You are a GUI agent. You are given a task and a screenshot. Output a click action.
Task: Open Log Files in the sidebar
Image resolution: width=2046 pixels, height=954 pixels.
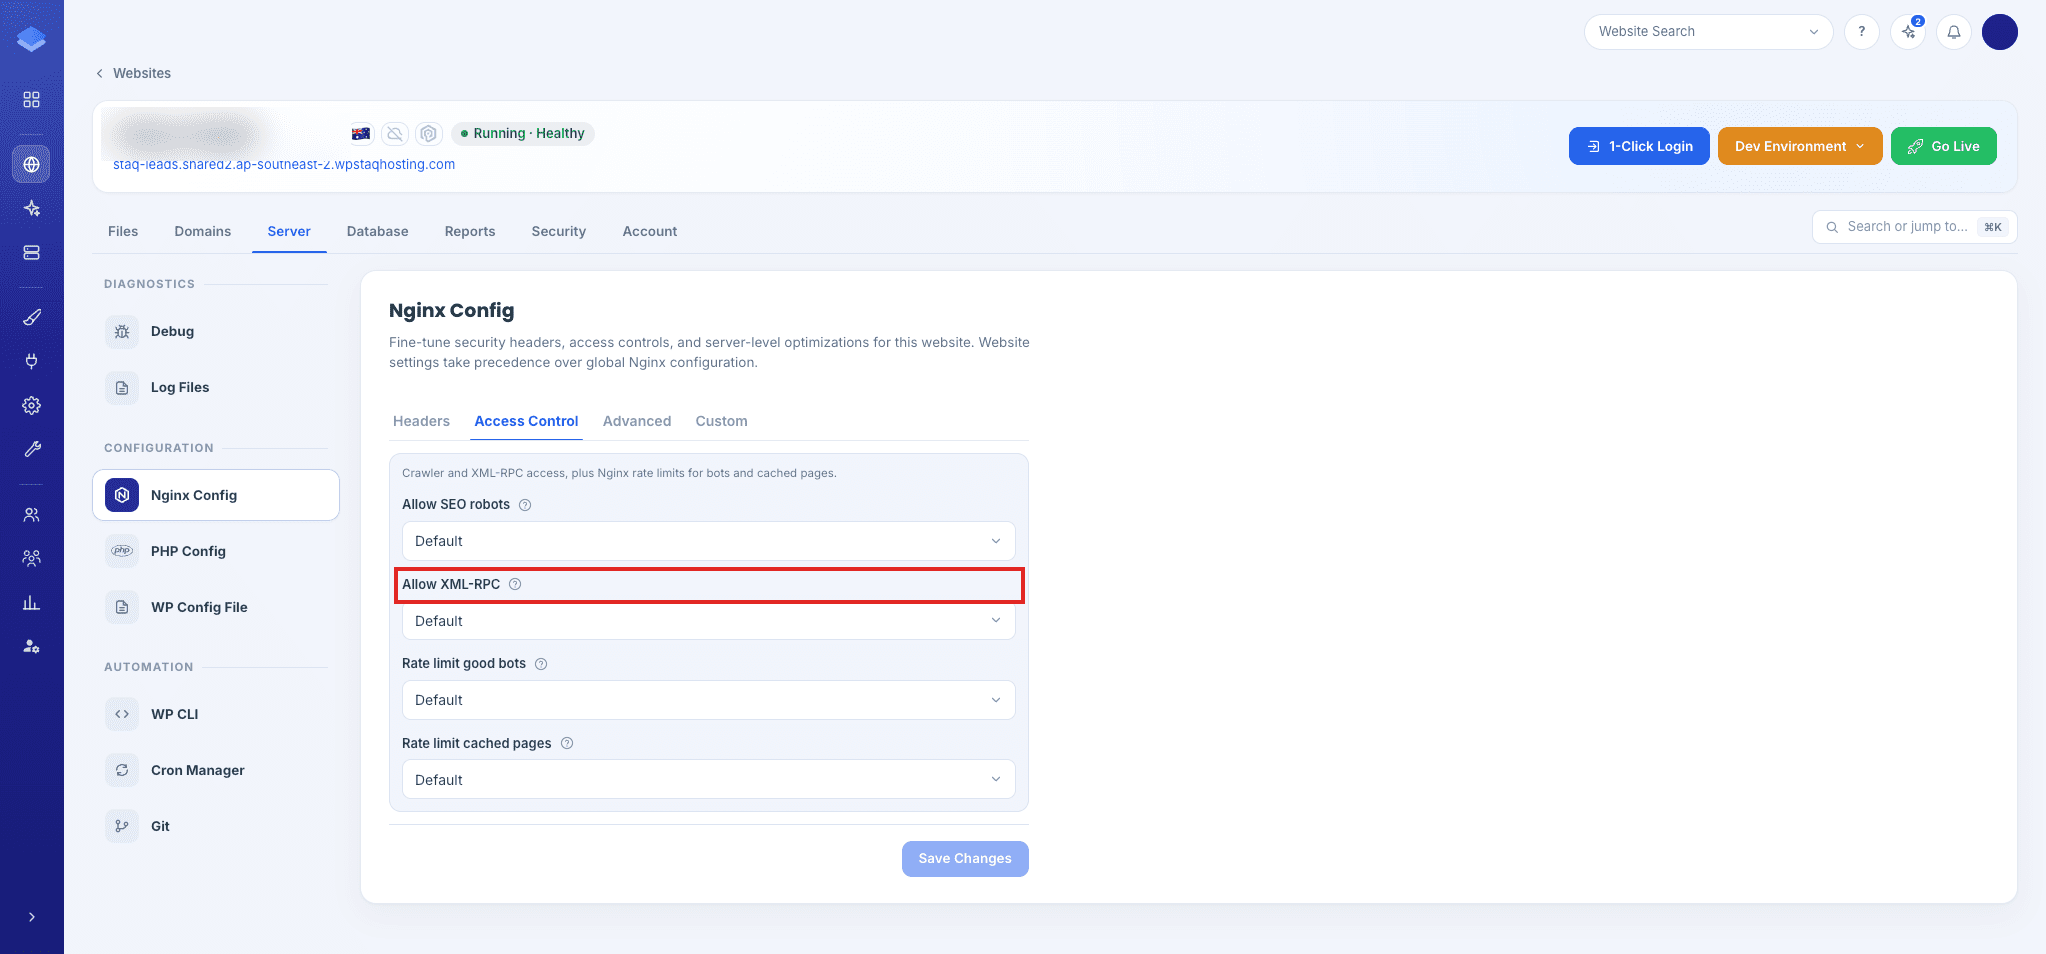point(215,387)
